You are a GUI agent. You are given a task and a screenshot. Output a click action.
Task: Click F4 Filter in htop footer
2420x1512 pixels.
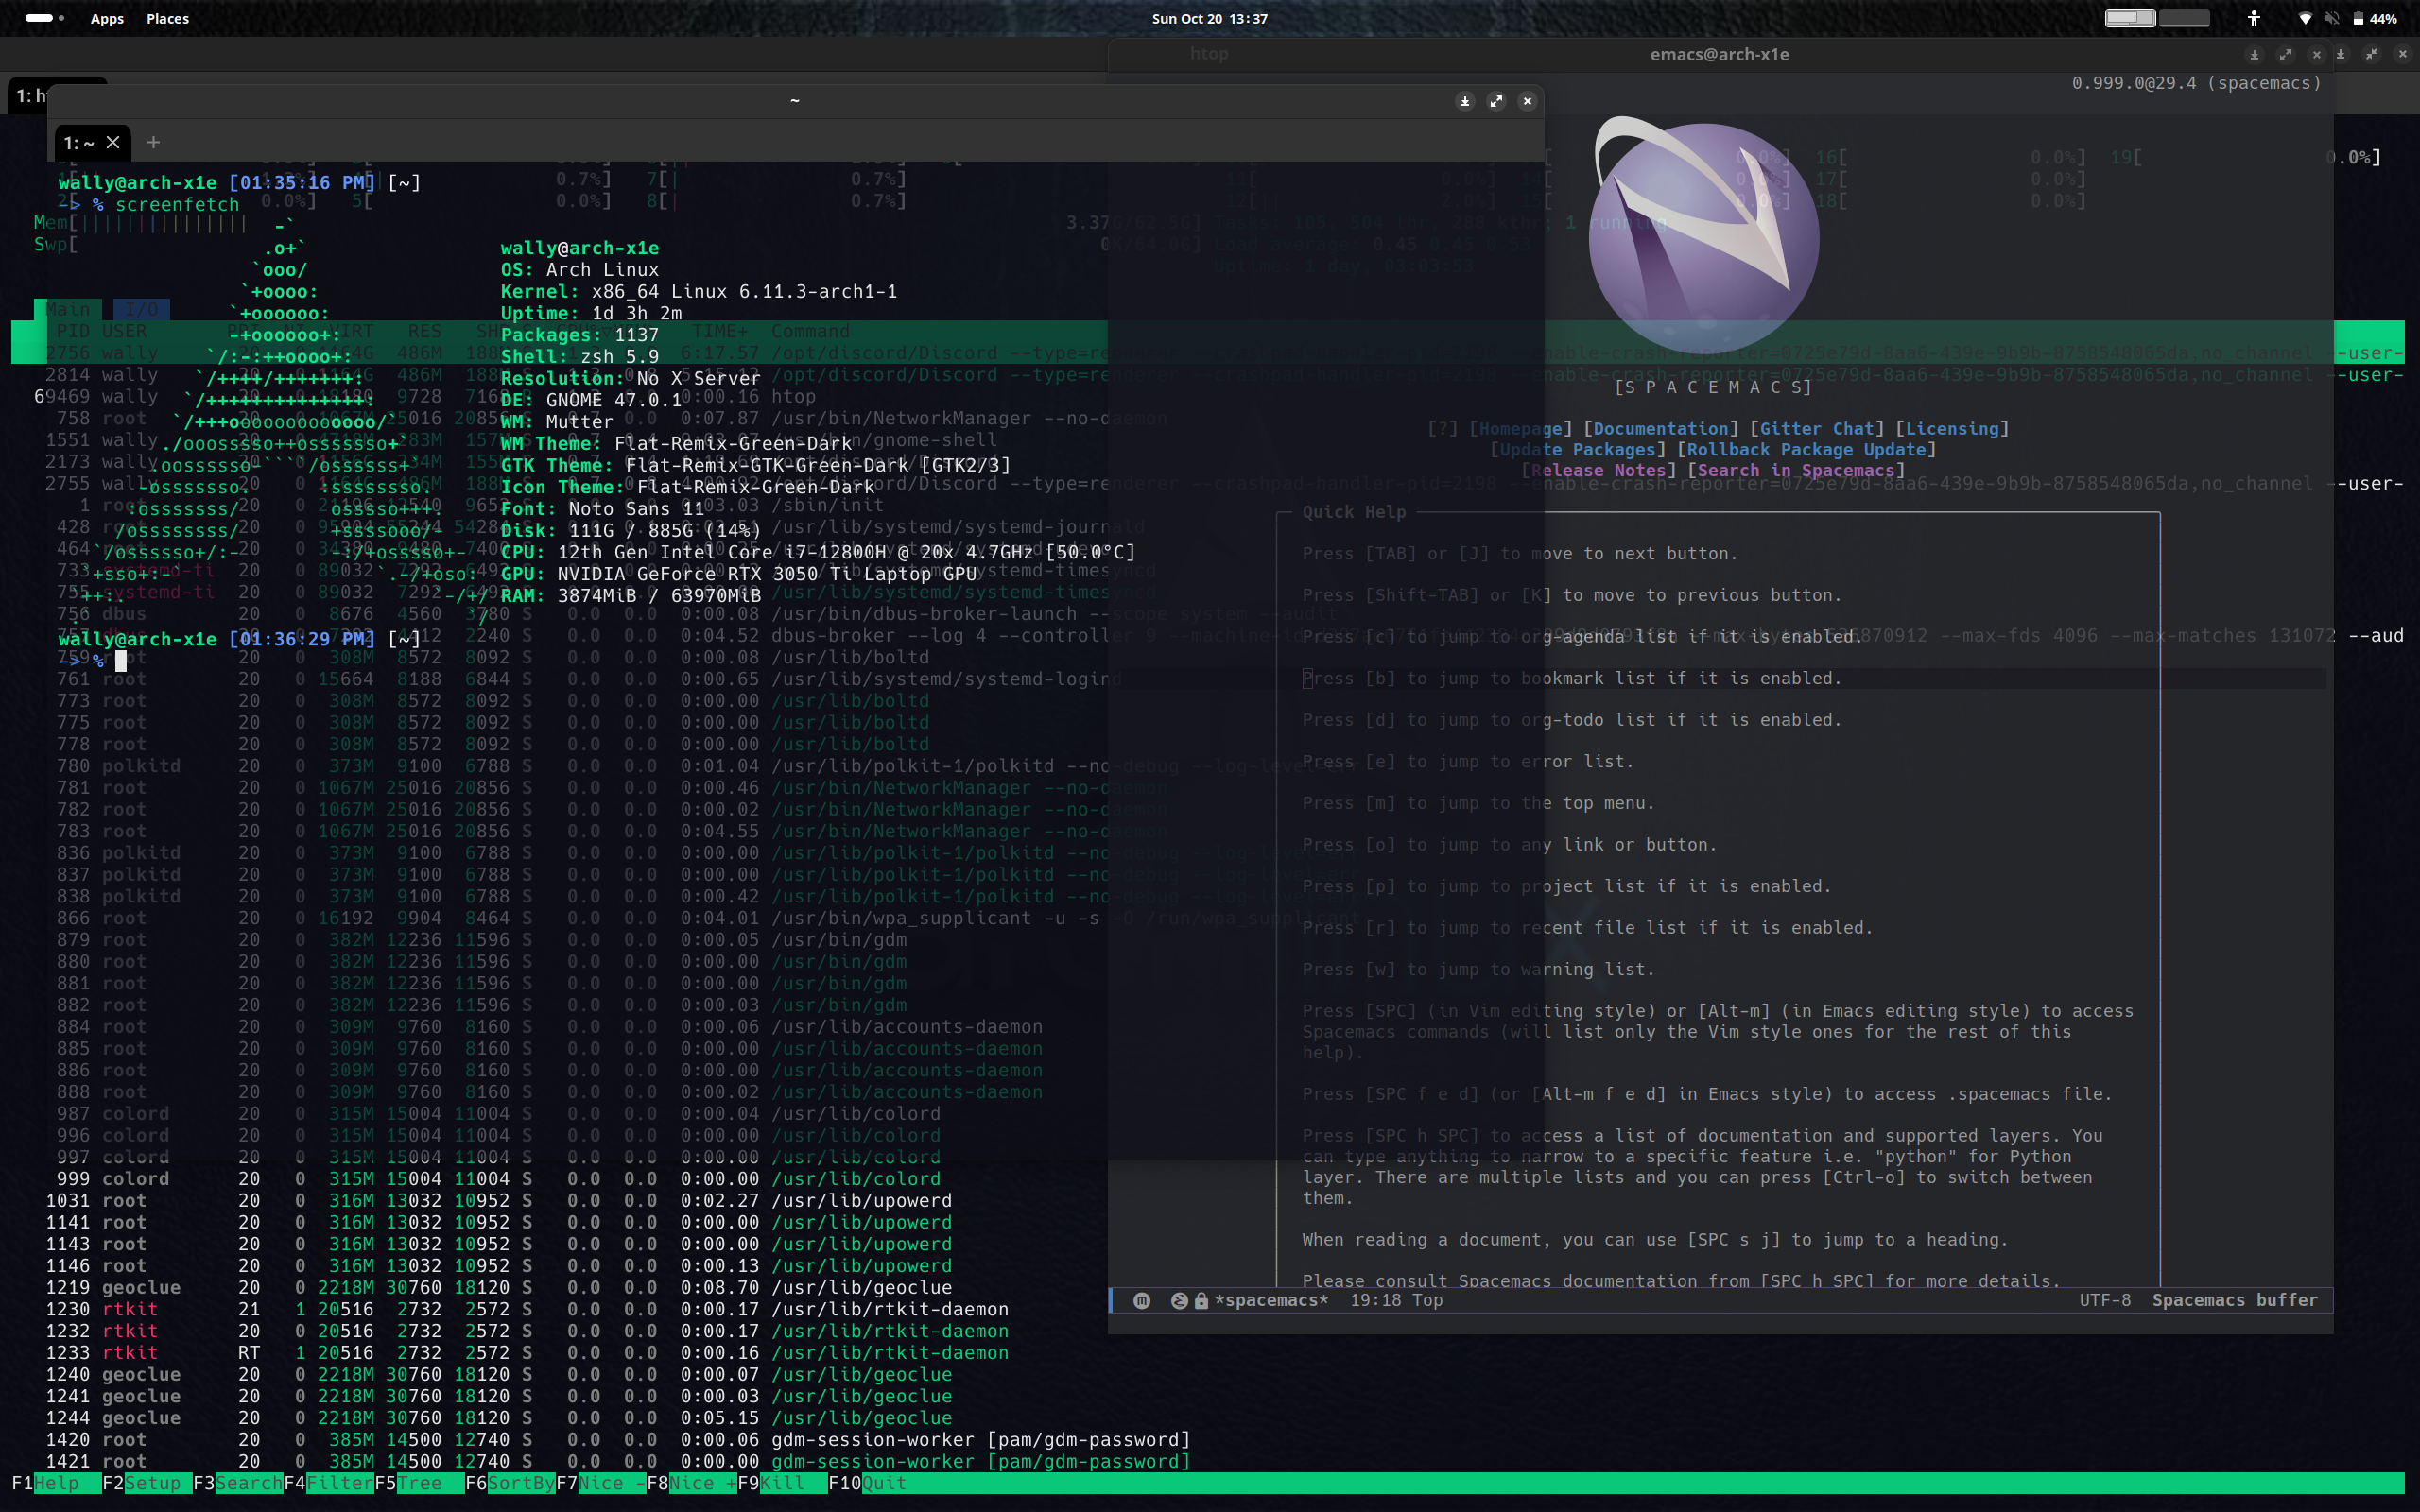pos(329,1483)
